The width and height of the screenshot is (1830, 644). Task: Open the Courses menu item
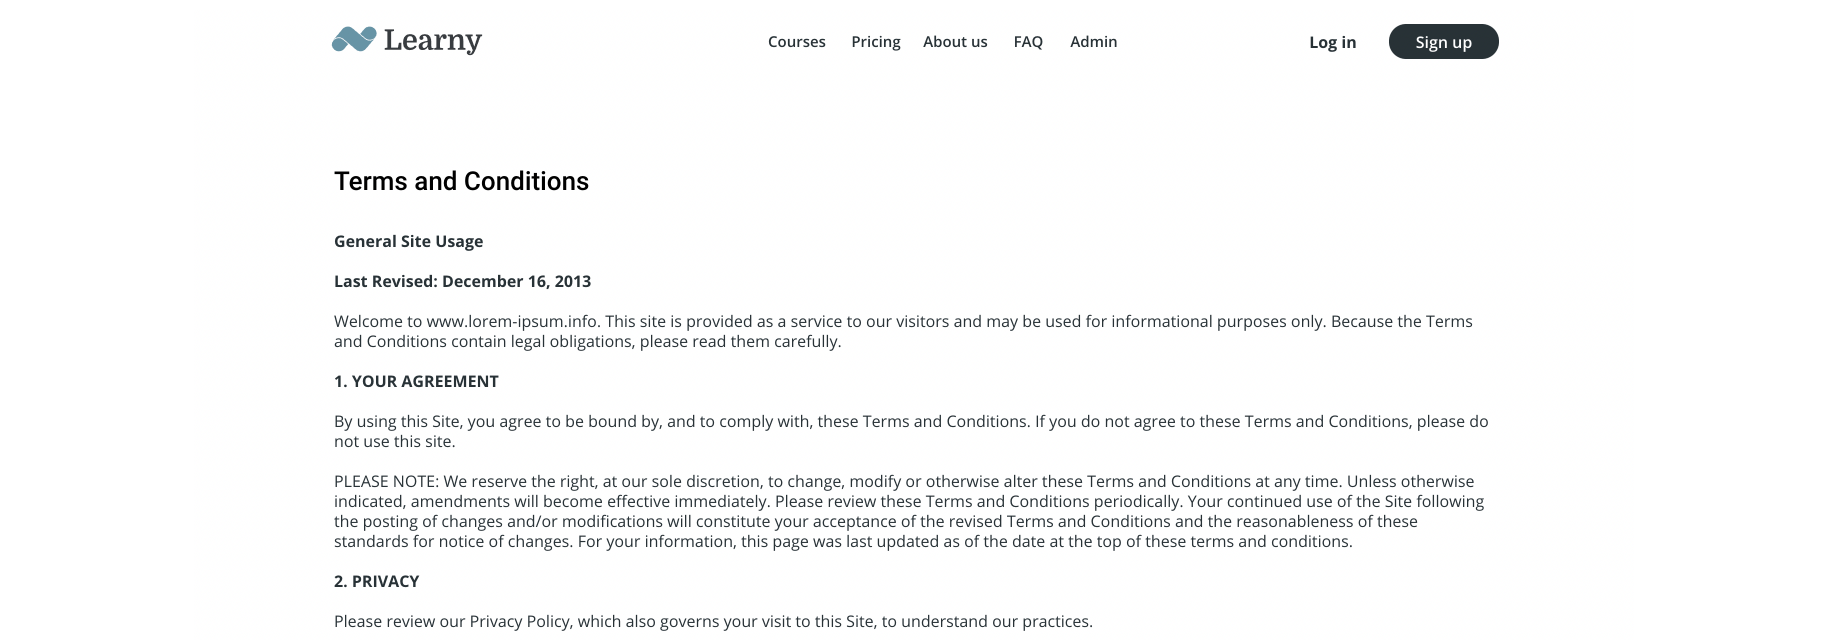797,42
